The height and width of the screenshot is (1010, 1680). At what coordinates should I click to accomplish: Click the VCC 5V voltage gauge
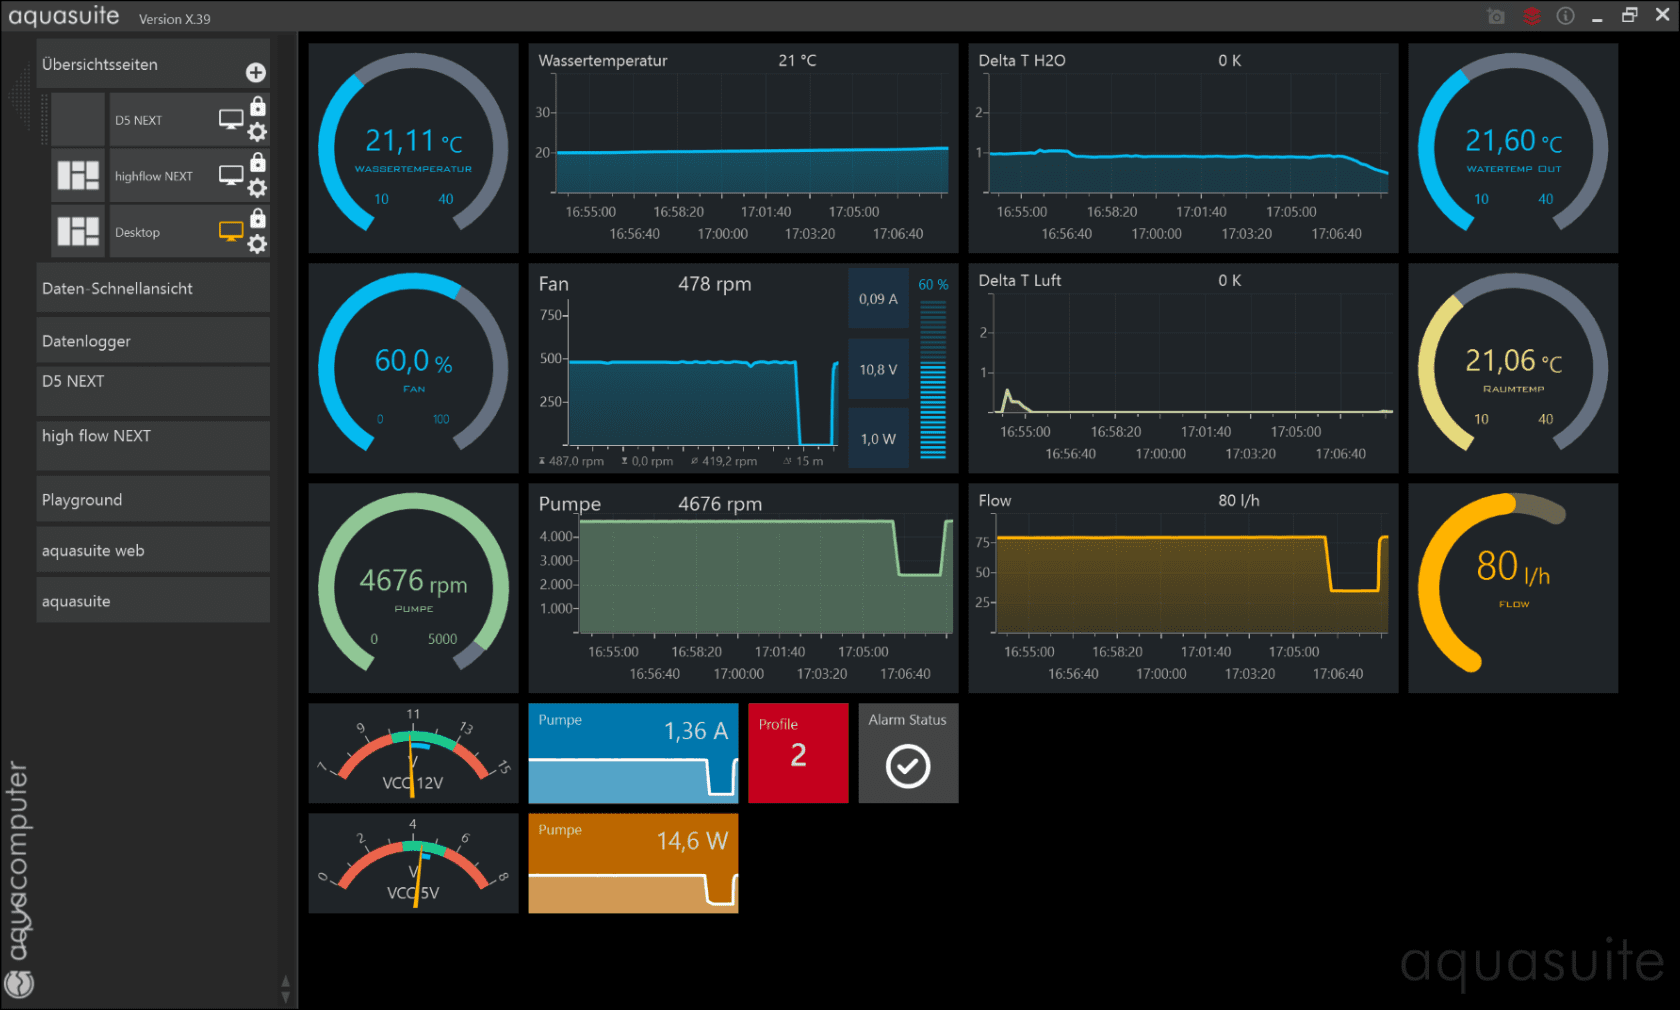(x=413, y=863)
